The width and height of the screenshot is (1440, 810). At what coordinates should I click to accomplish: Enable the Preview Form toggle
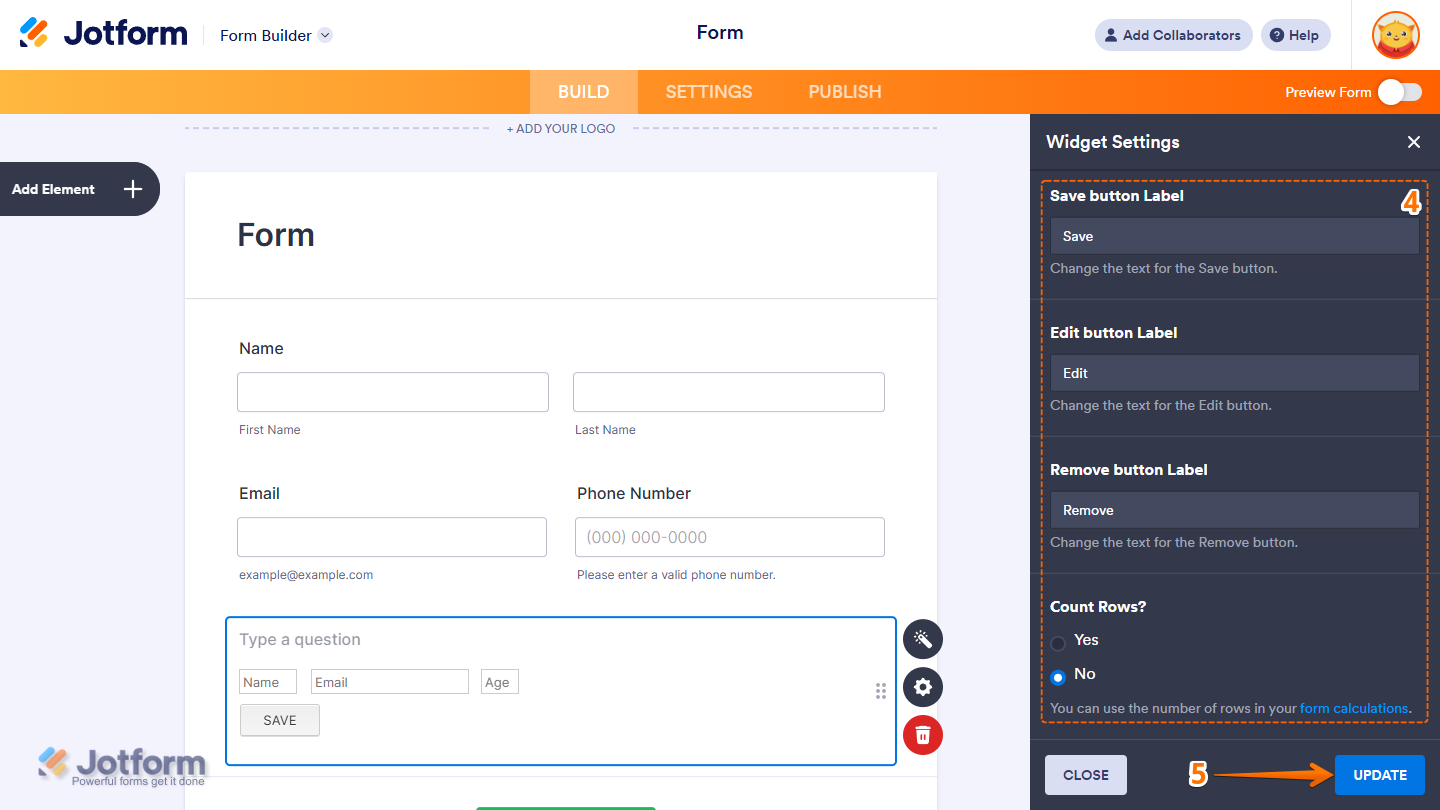tap(1399, 91)
